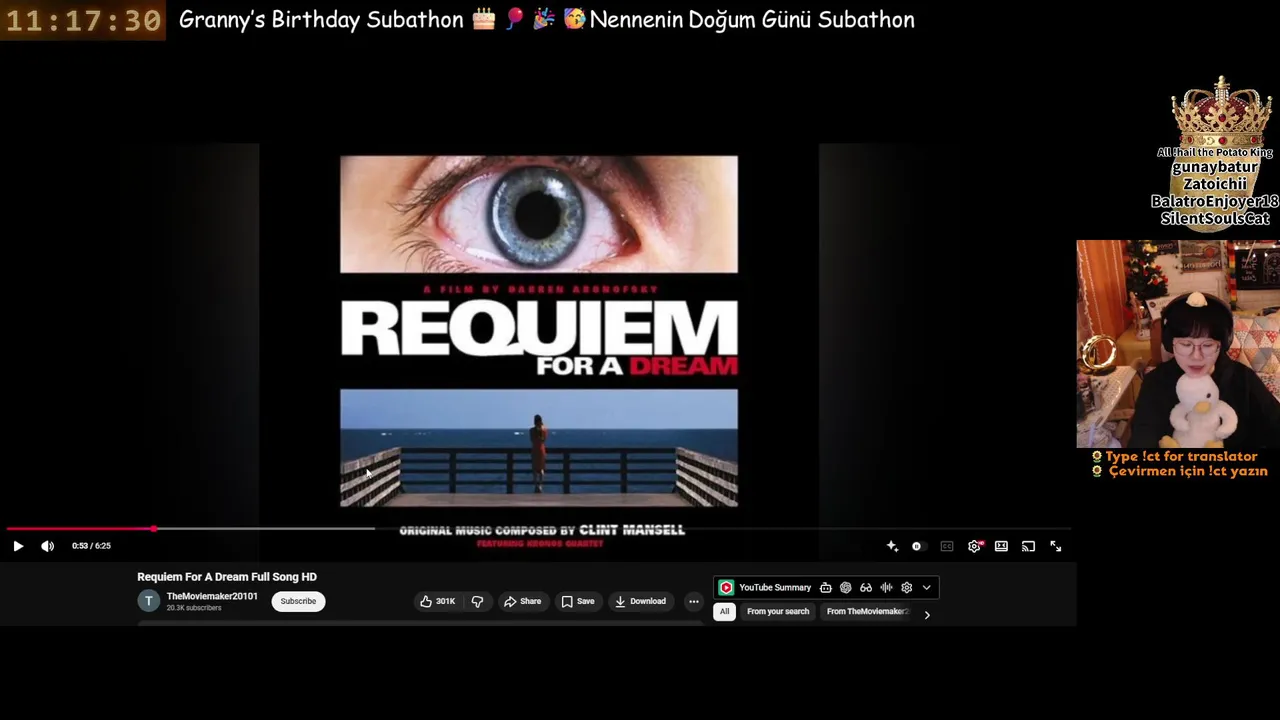1280x720 pixels.
Task: Open video settings gear in player
Action: pos(975,546)
